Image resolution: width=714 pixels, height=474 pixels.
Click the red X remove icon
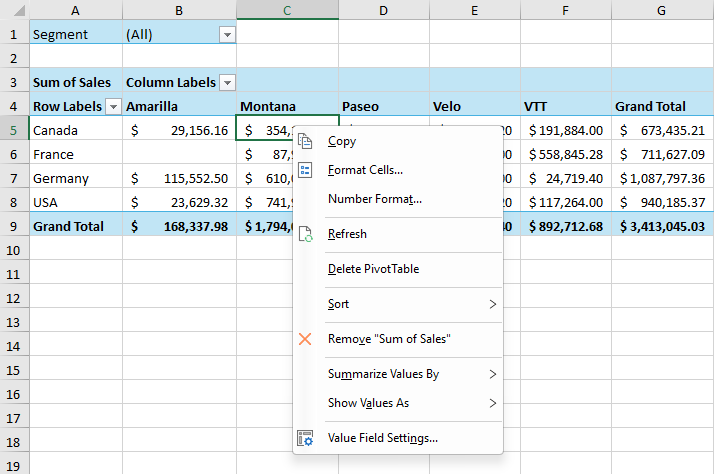click(305, 339)
